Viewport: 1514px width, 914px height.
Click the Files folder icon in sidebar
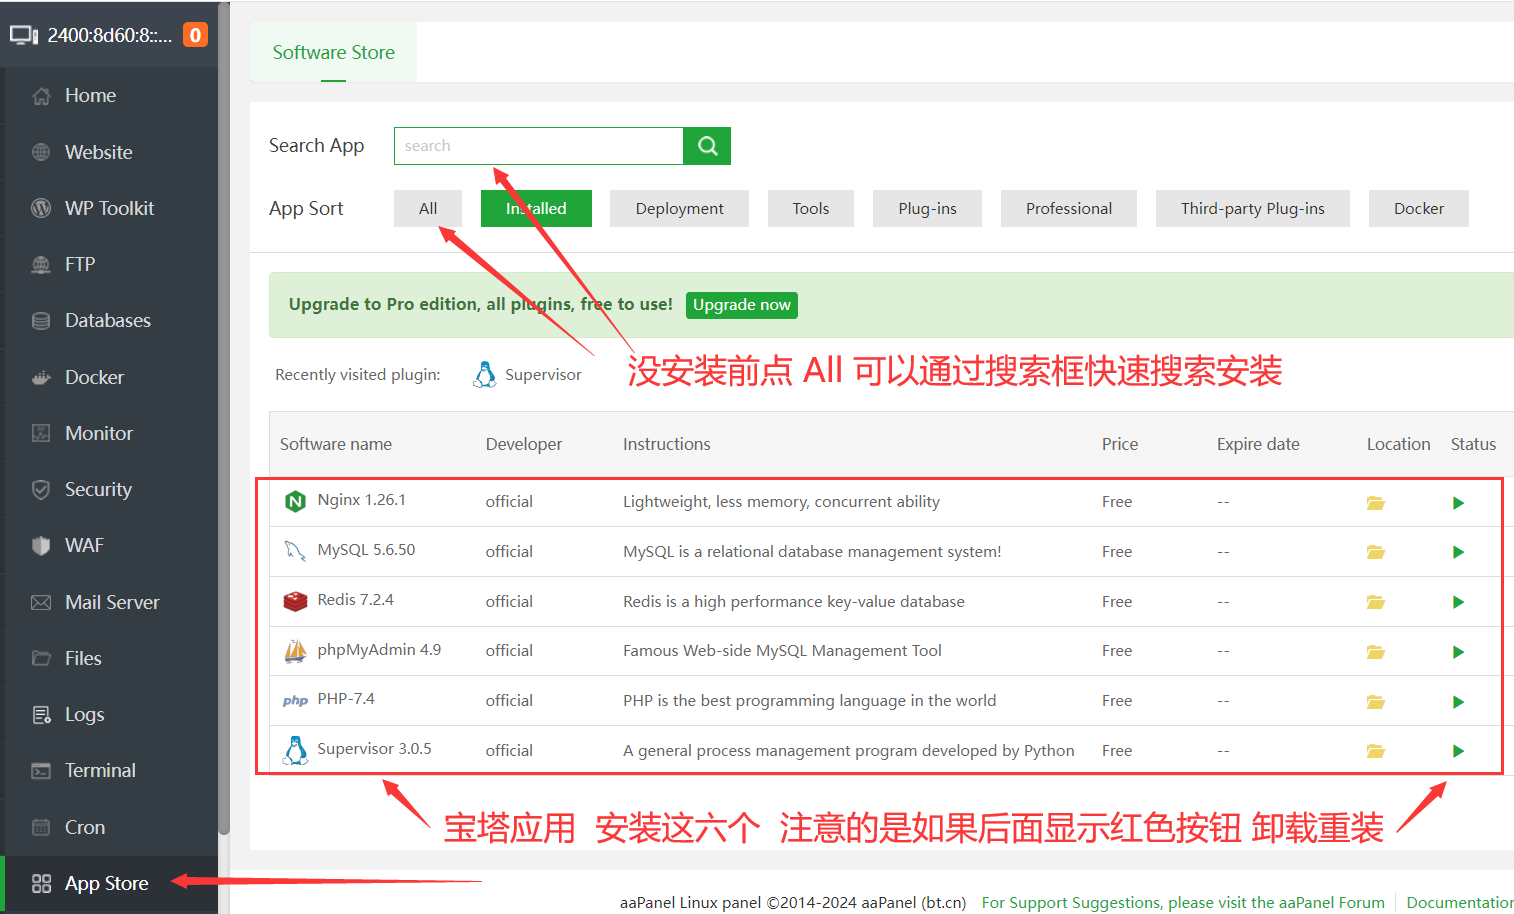tap(41, 658)
